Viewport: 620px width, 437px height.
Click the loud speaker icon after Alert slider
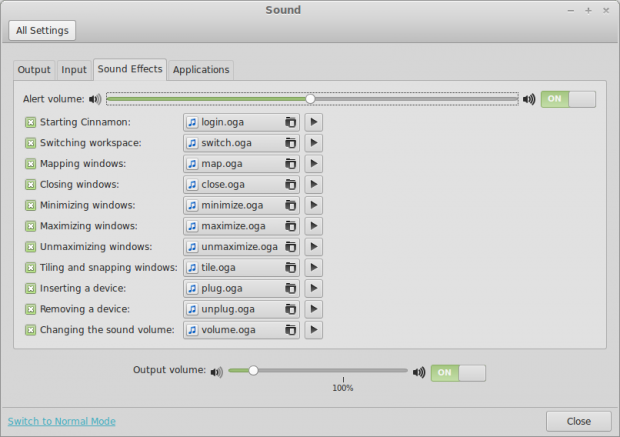pos(528,99)
